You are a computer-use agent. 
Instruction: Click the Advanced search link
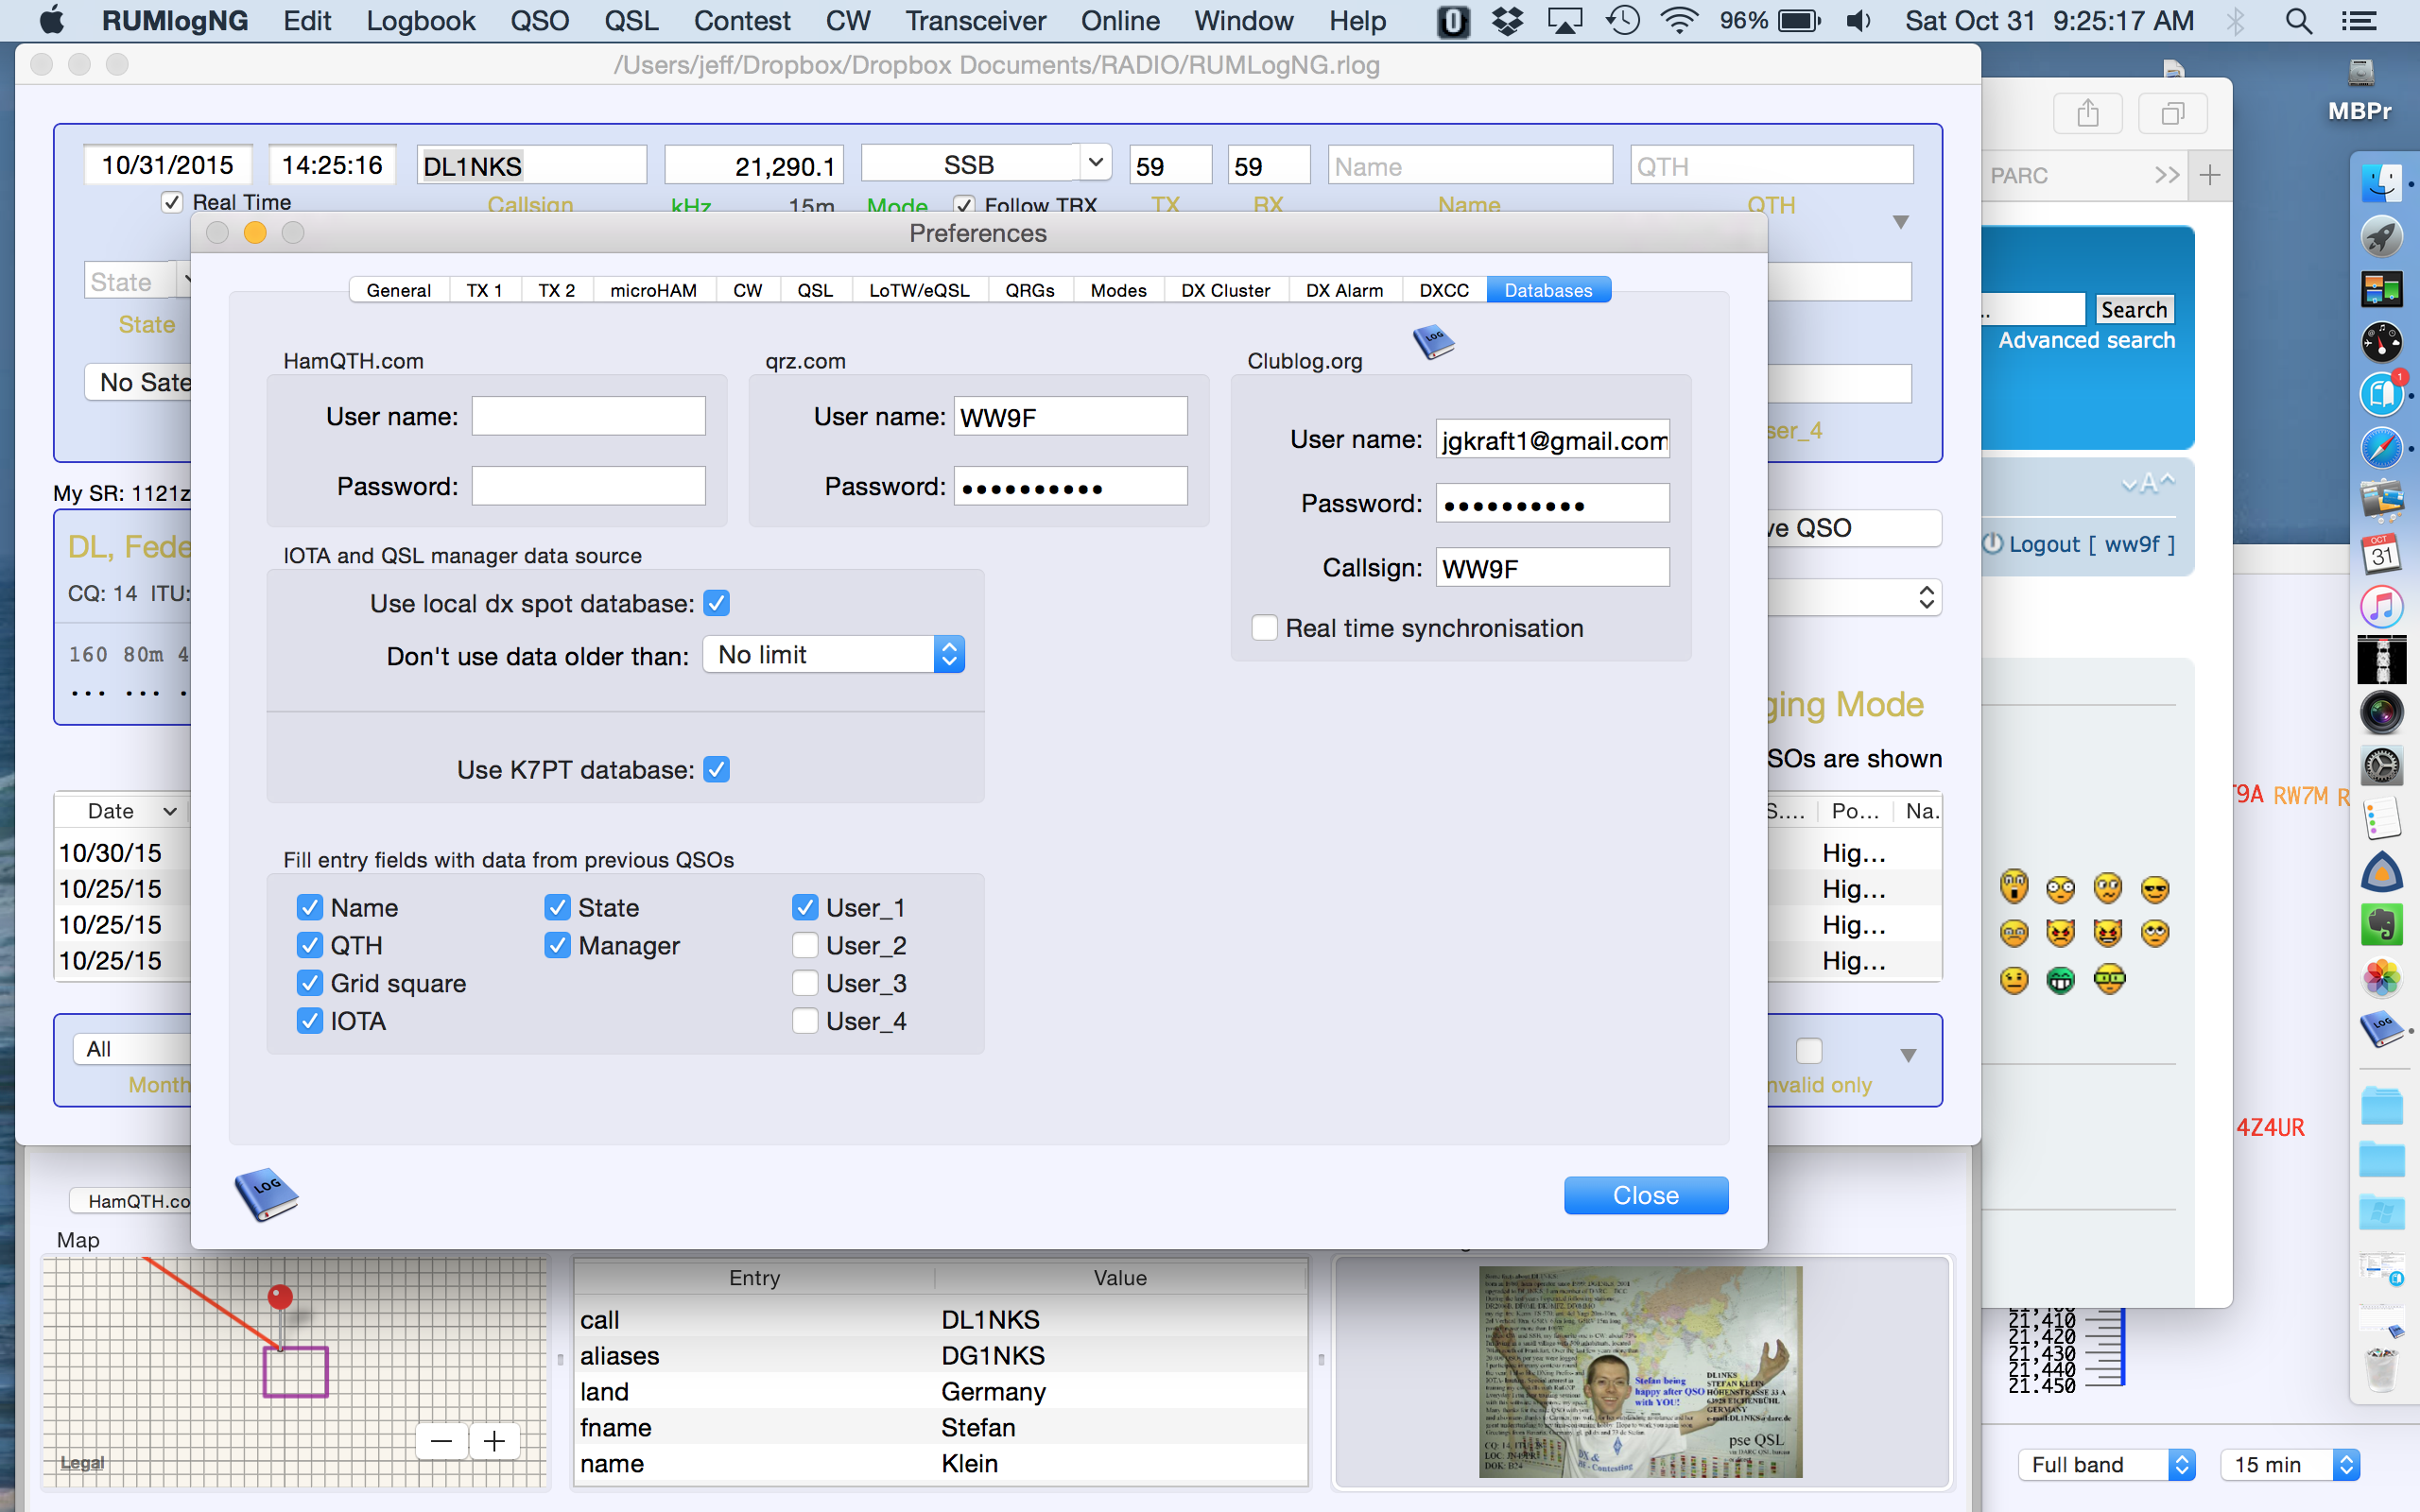(2086, 340)
